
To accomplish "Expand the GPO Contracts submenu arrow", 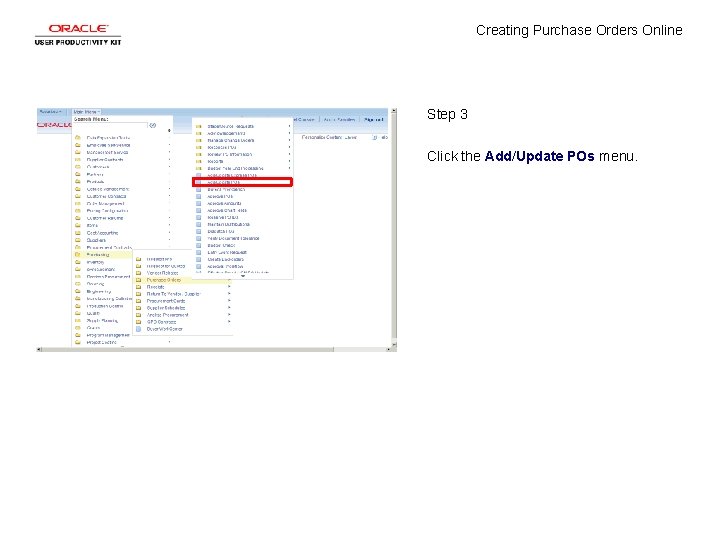I will (x=229, y=322).
